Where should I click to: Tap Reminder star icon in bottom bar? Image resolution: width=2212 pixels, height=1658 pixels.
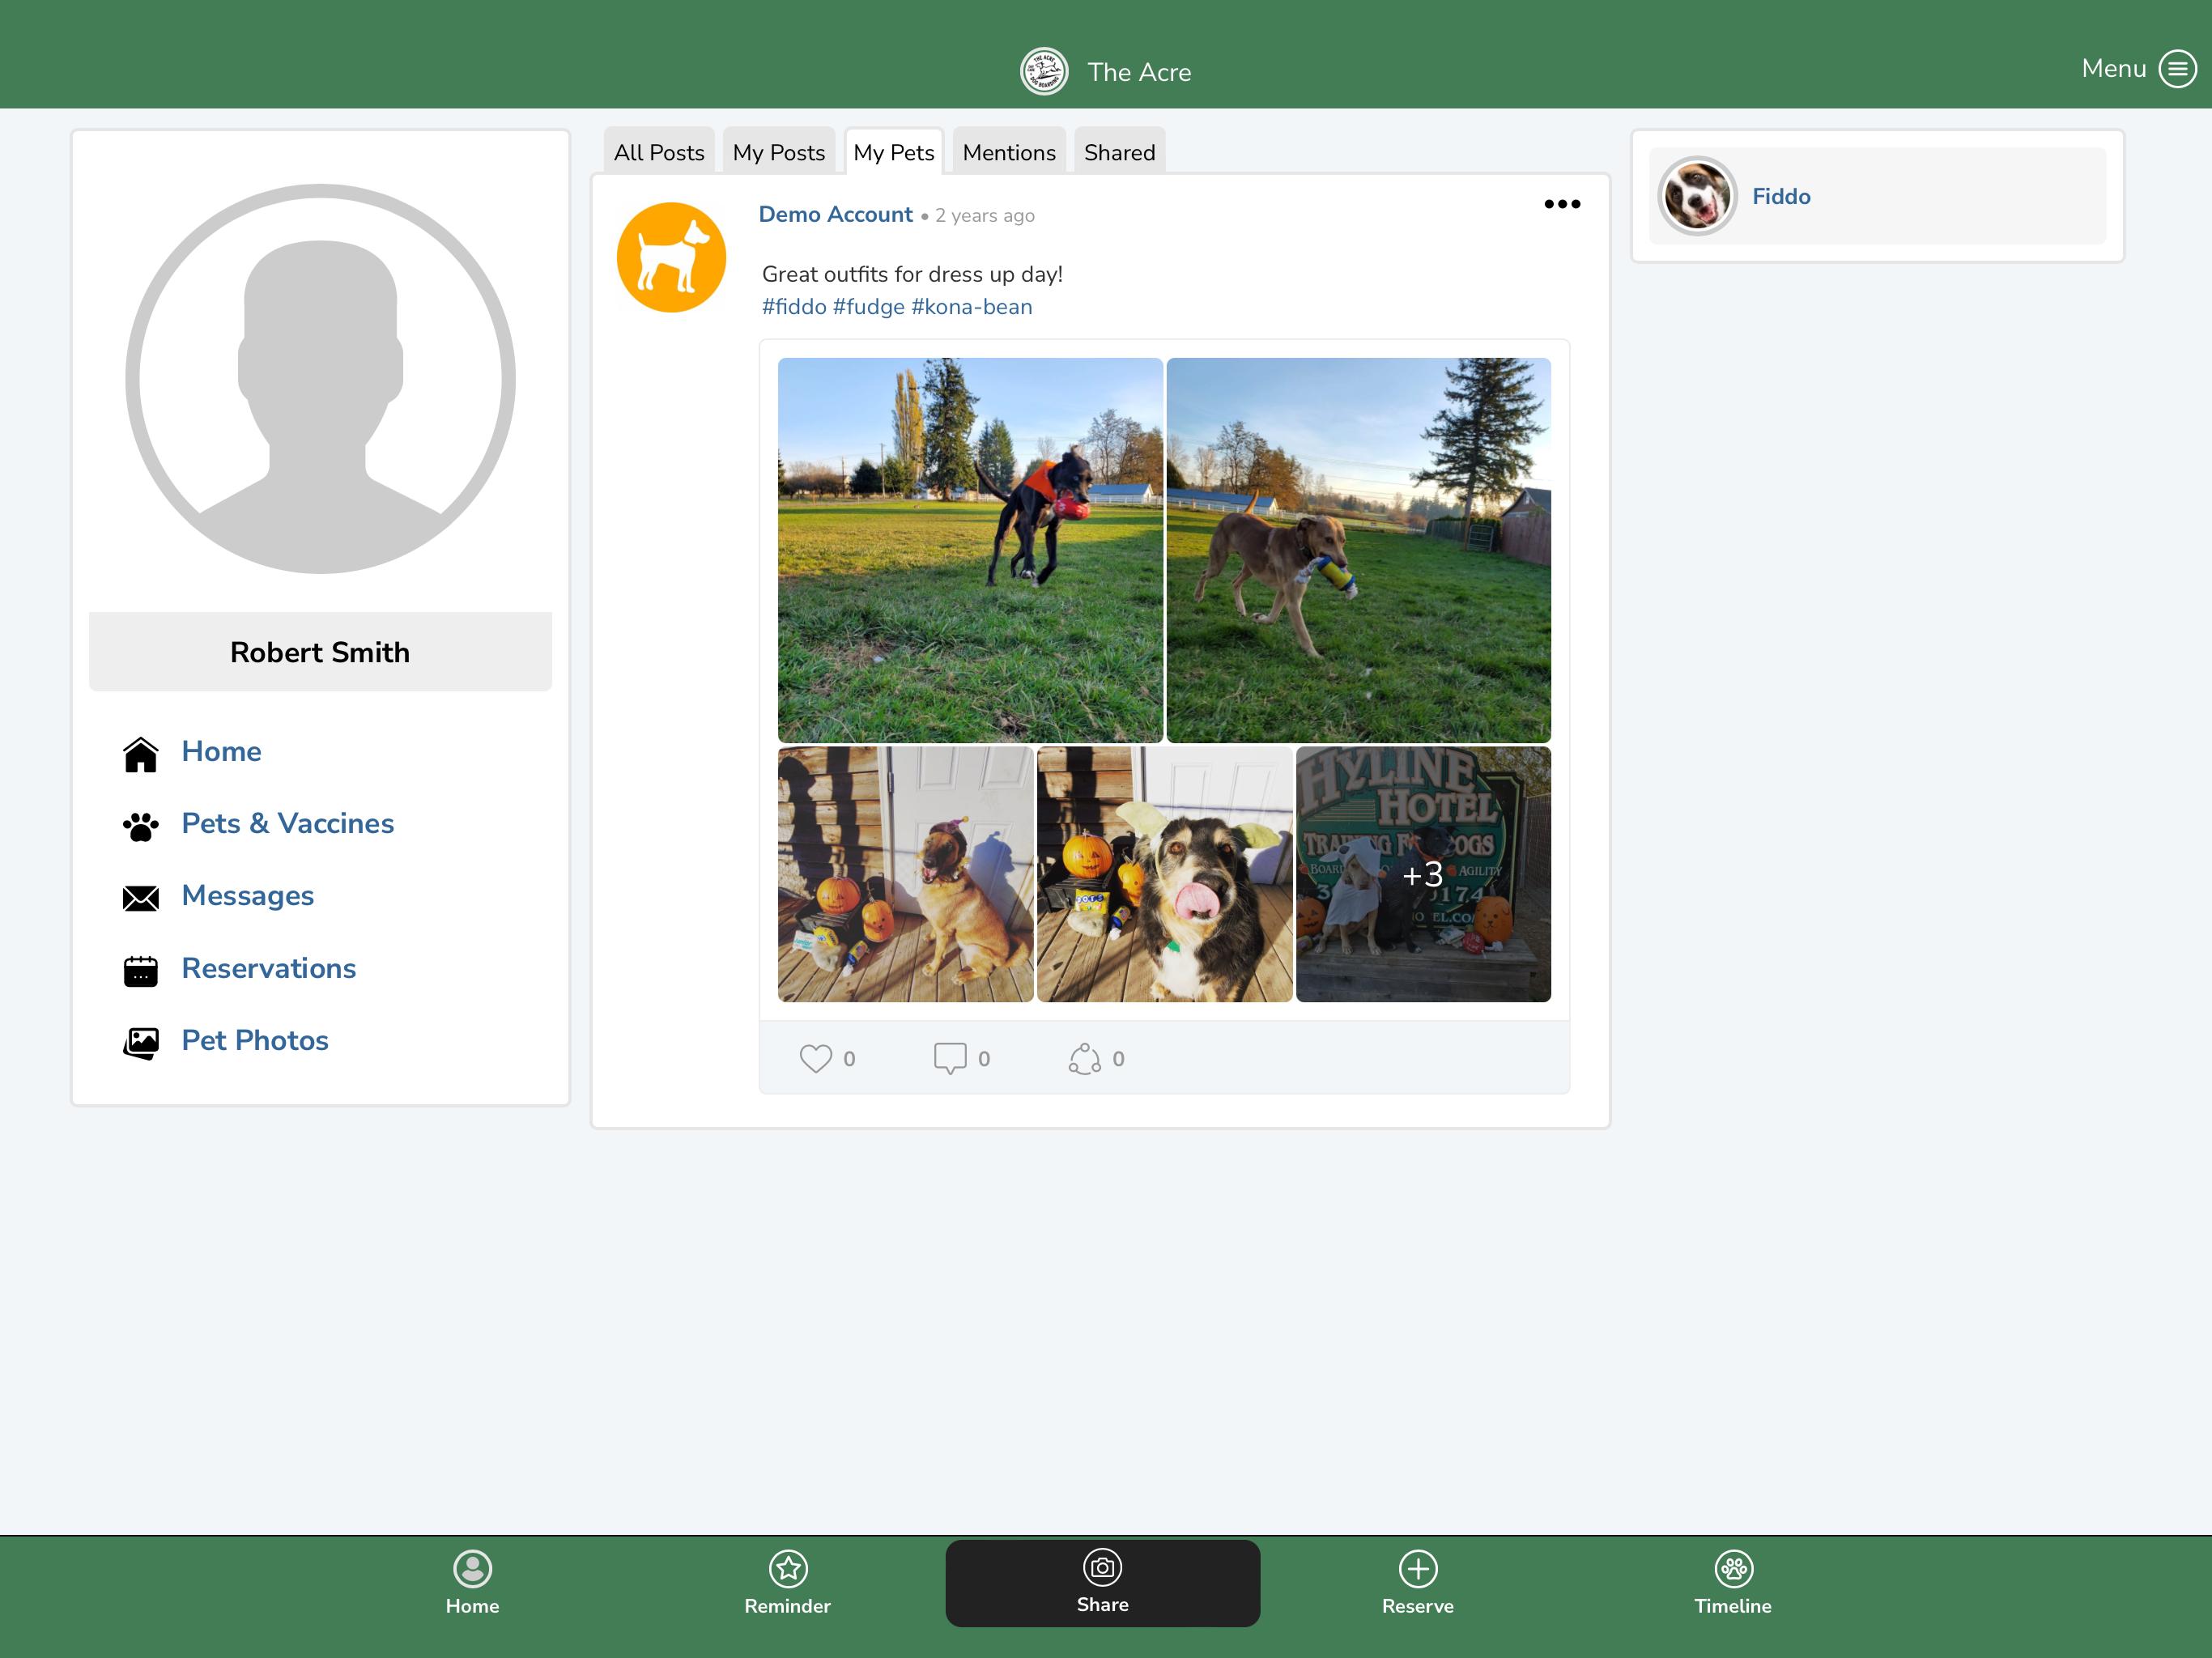click(788, 1568)
